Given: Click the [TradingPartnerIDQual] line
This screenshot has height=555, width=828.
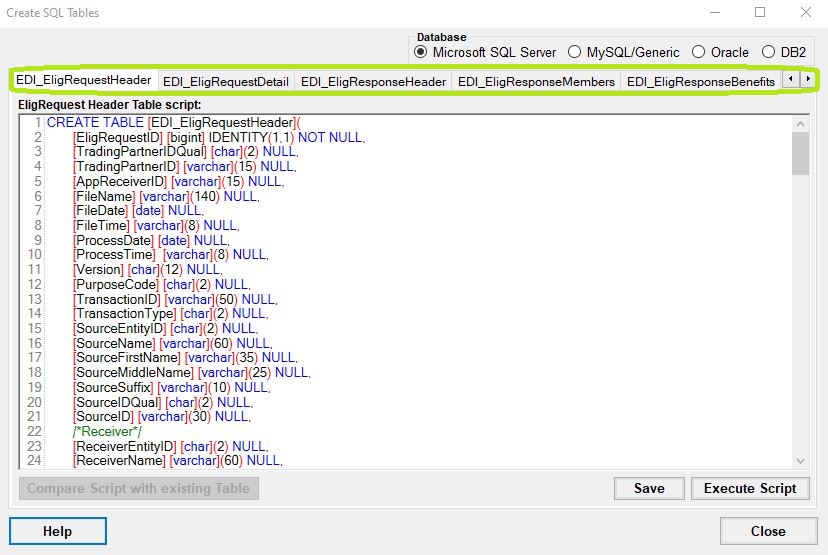Looking at the screenshot, I should [x=185, y=152].
